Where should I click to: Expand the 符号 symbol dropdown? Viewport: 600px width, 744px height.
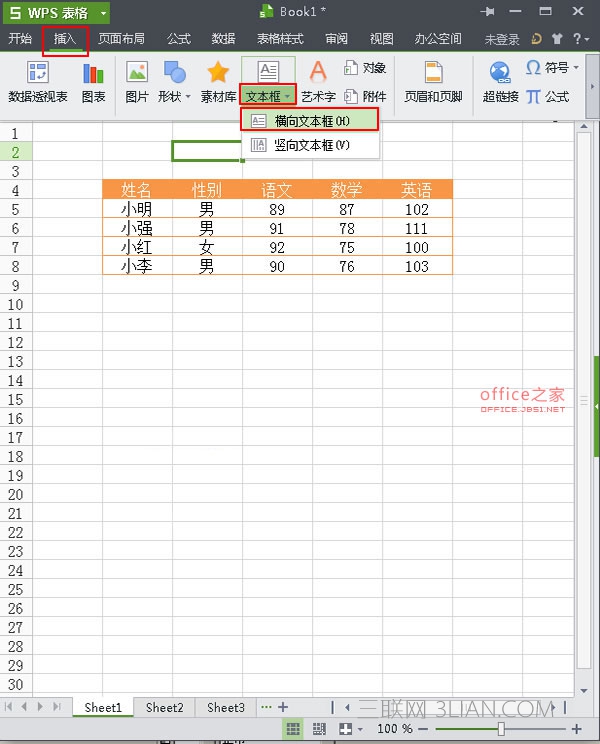576,67
